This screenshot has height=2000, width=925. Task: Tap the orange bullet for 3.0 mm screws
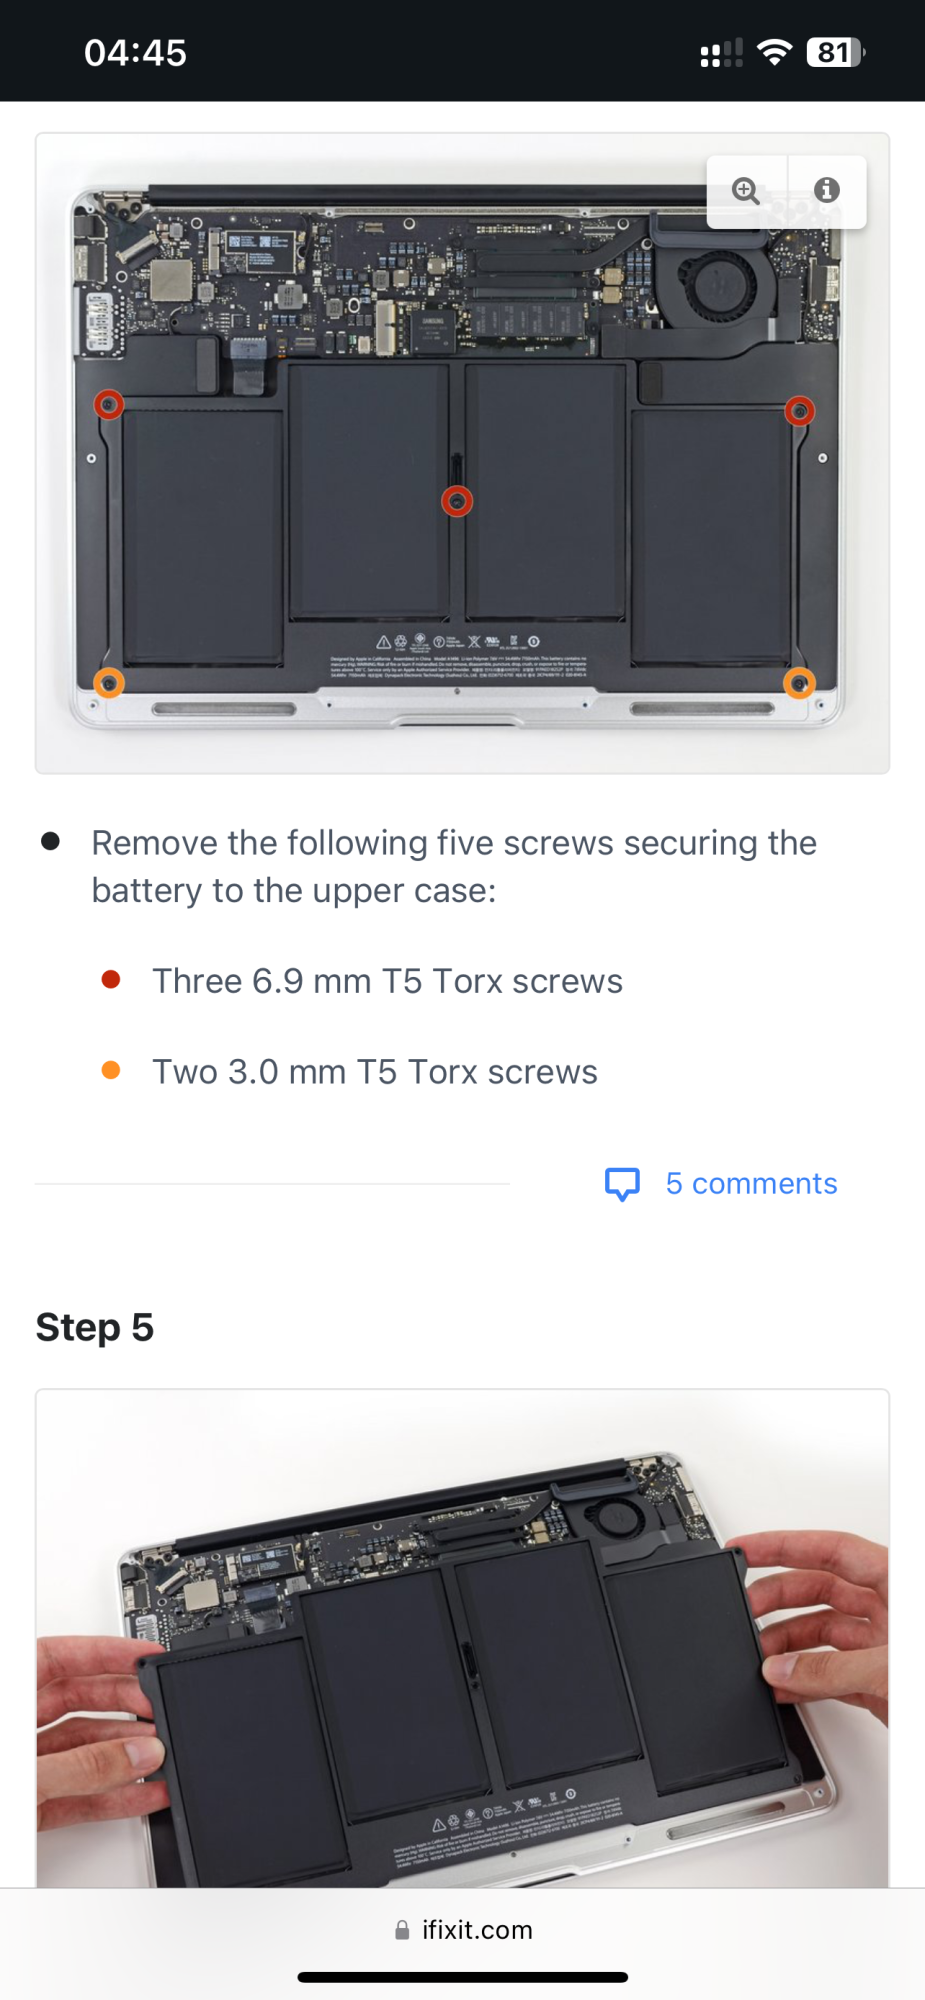tap(111, 1071)
